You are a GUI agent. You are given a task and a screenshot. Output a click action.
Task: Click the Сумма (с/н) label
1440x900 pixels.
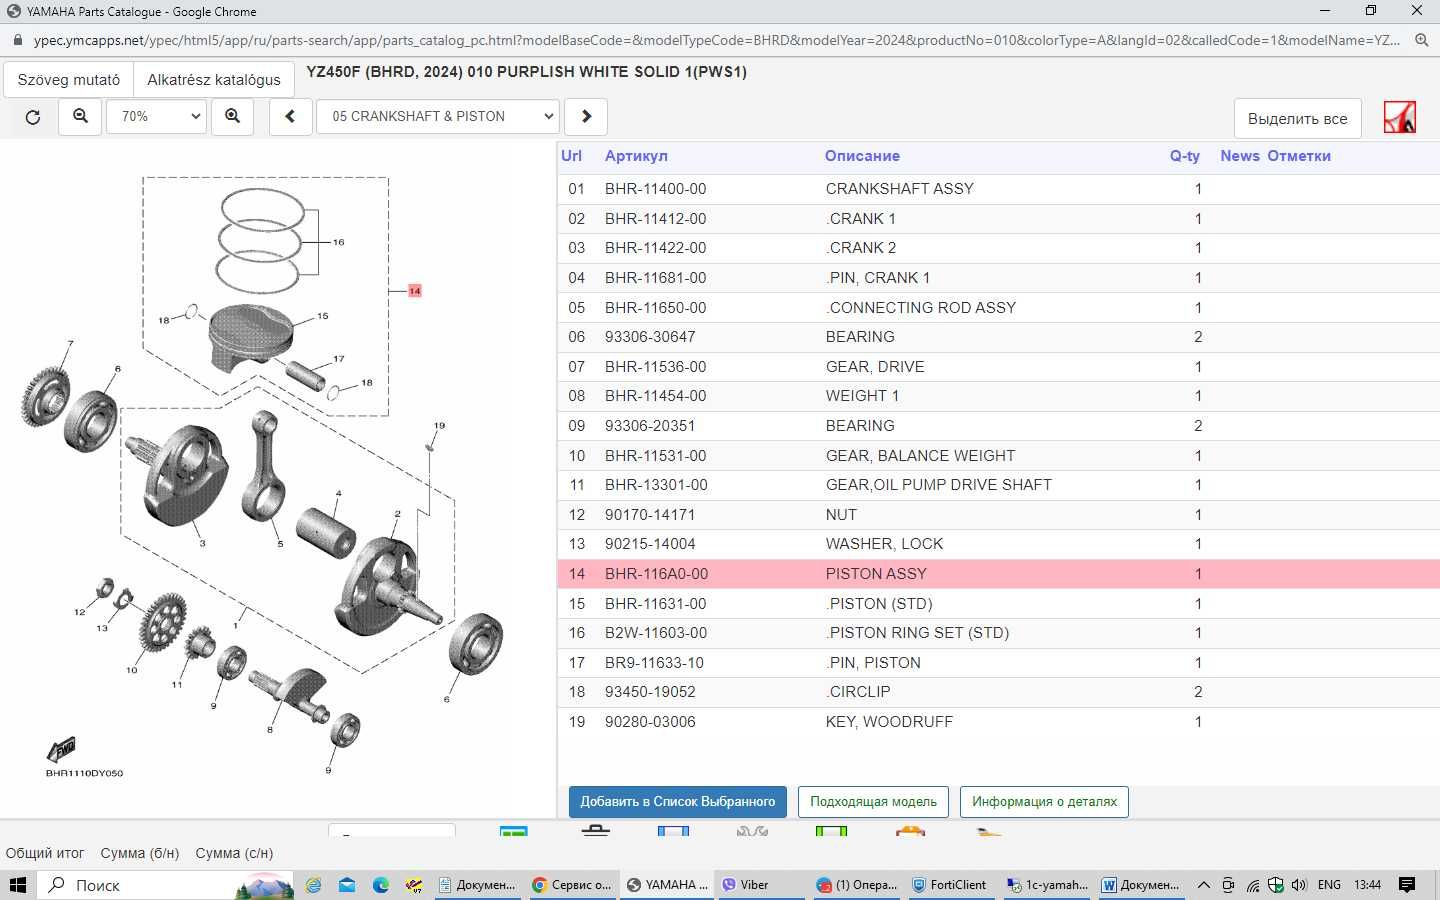tap(234, 853)
